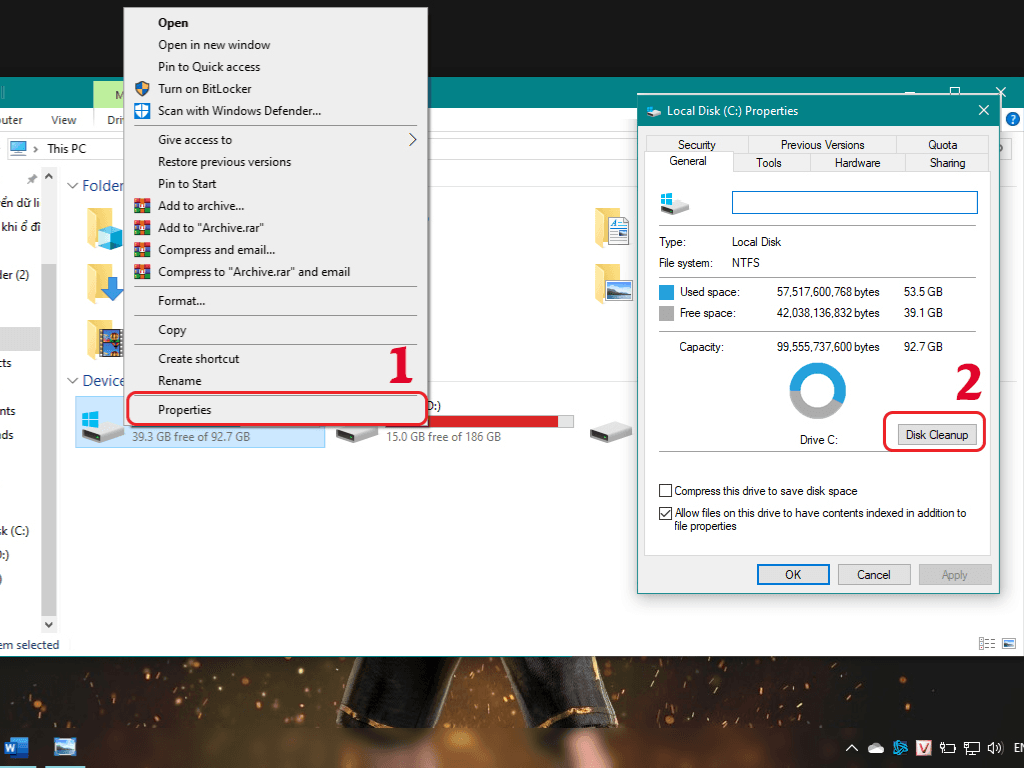
Task: Show hidden system tray icons
Action: 852,748
